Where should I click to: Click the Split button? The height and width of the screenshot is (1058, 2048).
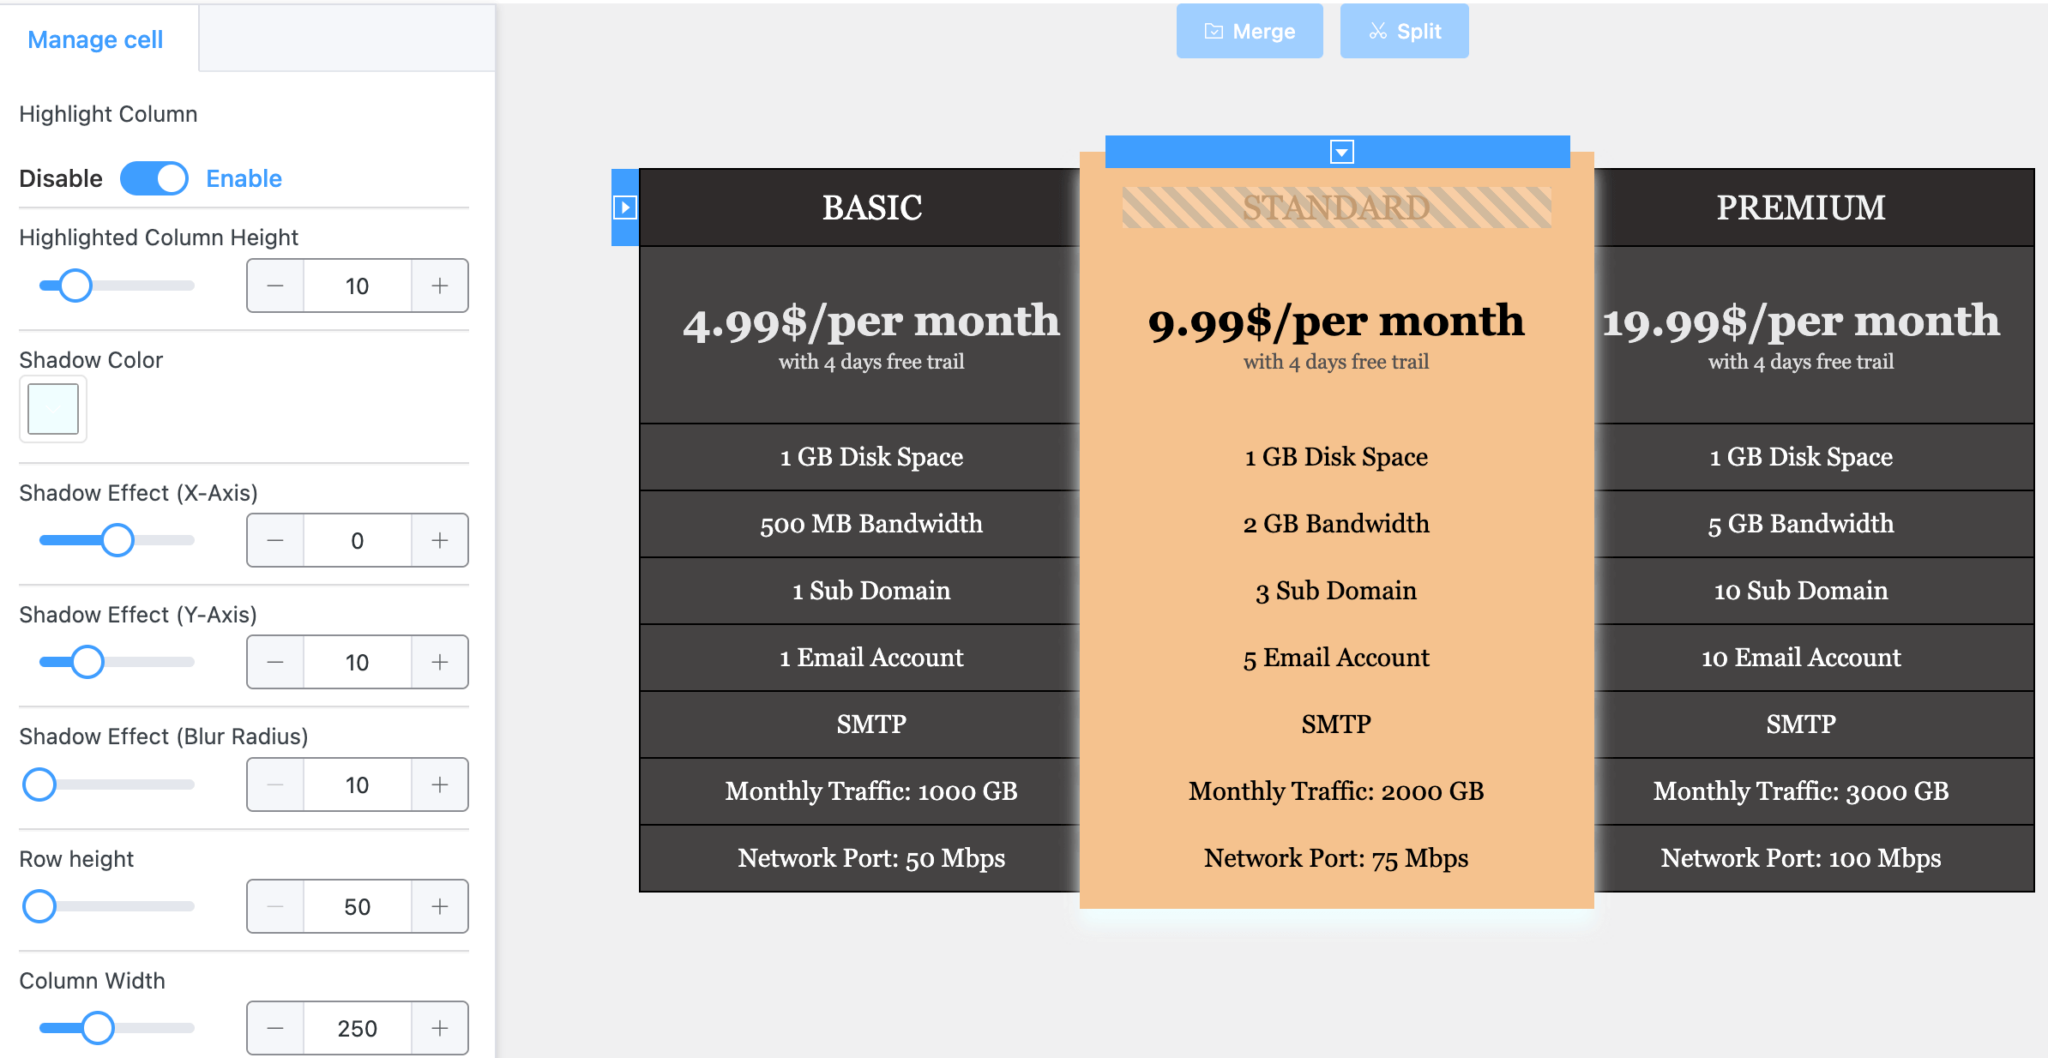(x=1404, y=32)
